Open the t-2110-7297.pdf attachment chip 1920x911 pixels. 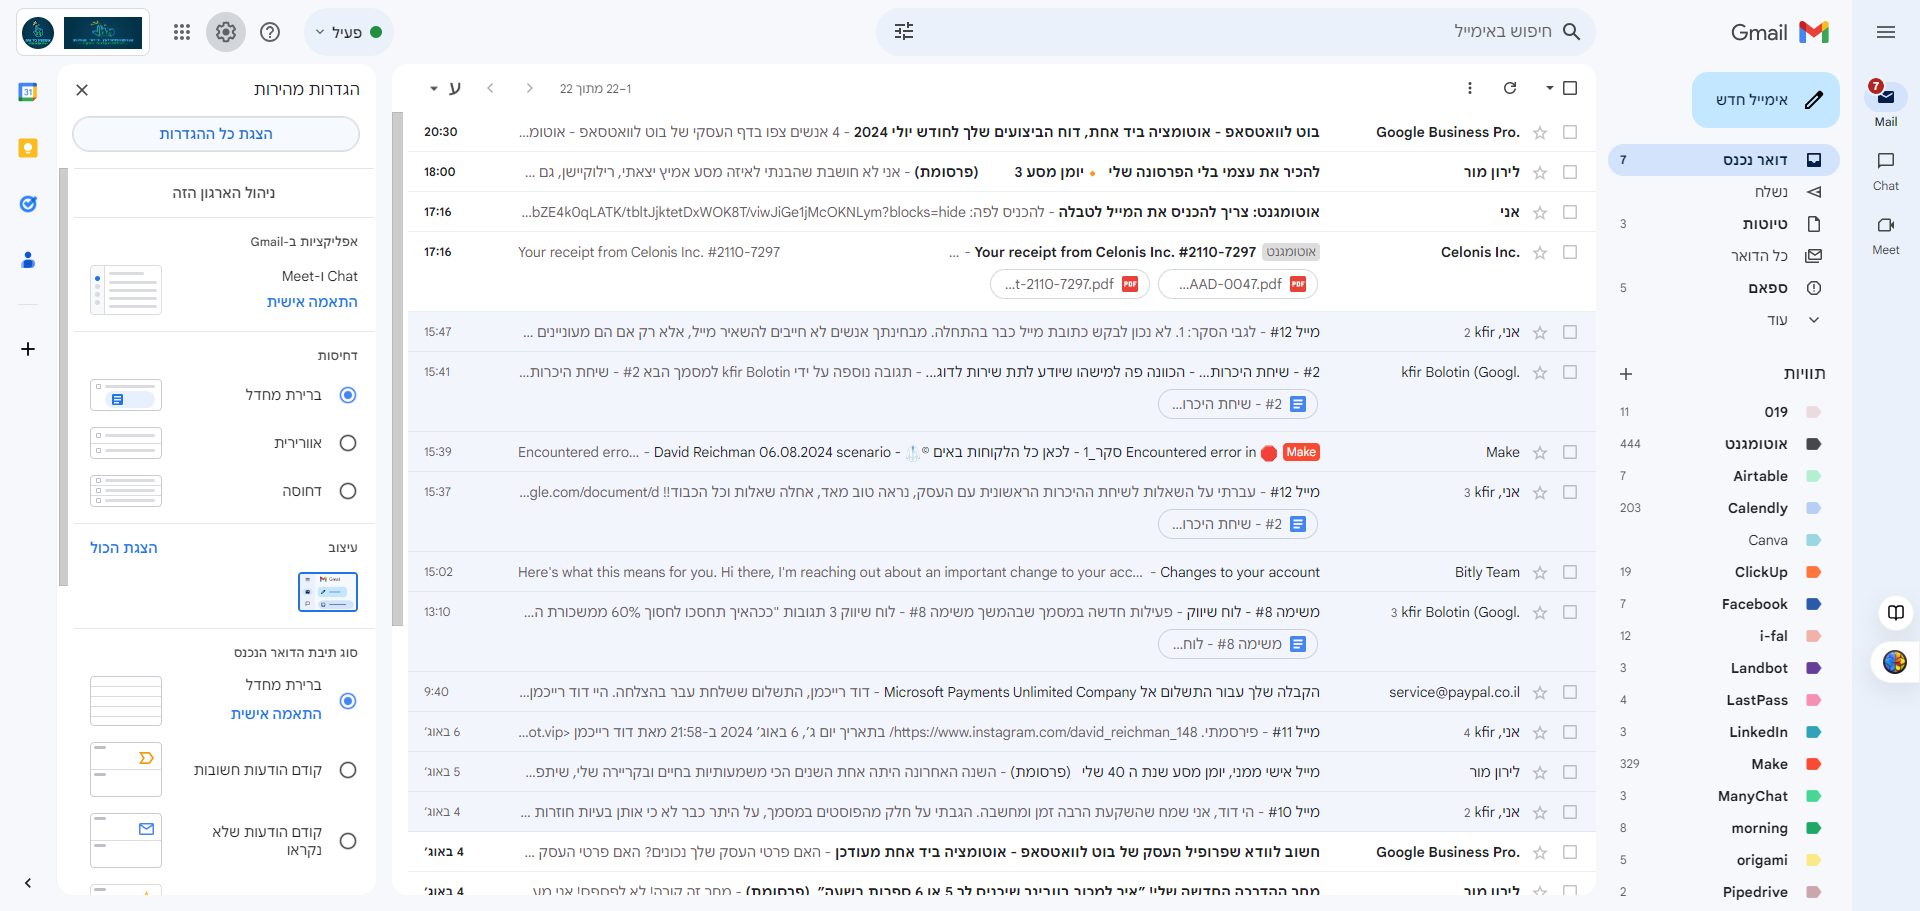pyautogui.click(x=1069, y=284)
